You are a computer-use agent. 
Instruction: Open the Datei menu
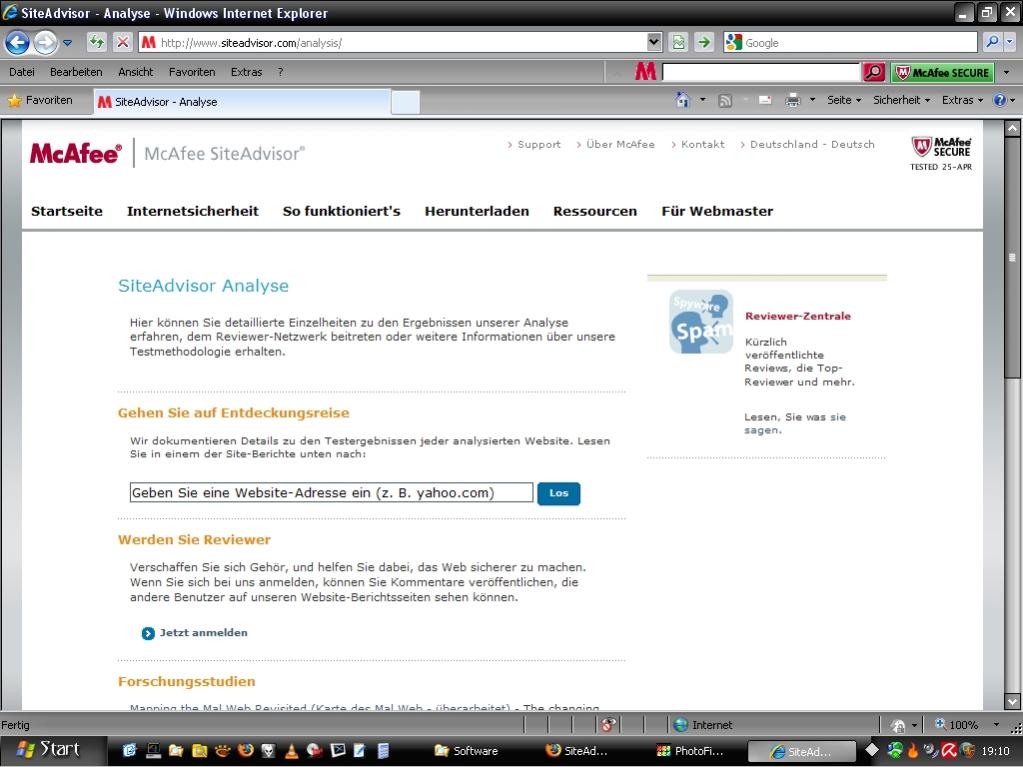(22, 72)
